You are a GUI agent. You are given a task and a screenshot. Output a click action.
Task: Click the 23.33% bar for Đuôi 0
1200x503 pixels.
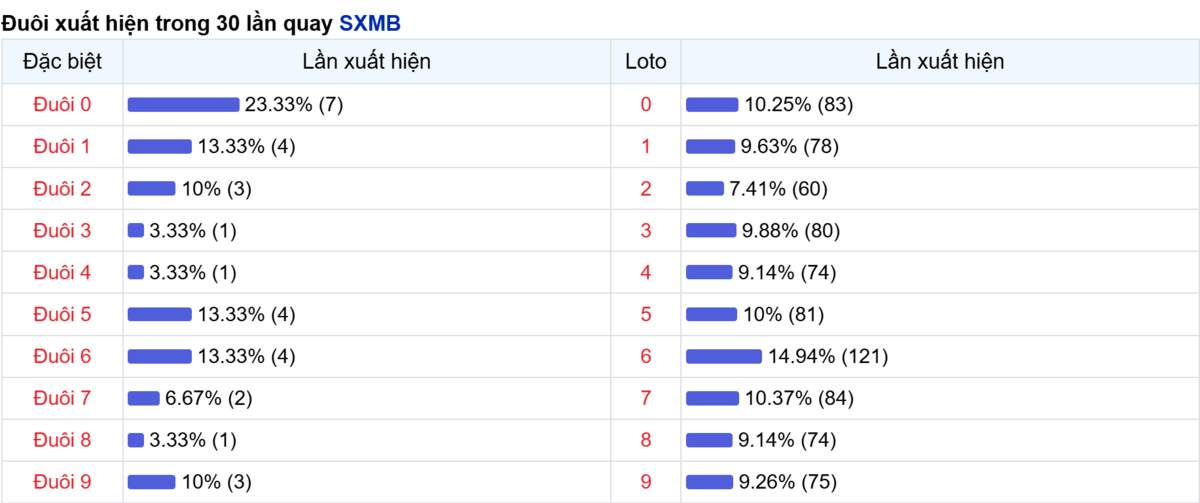pos(184,105)
